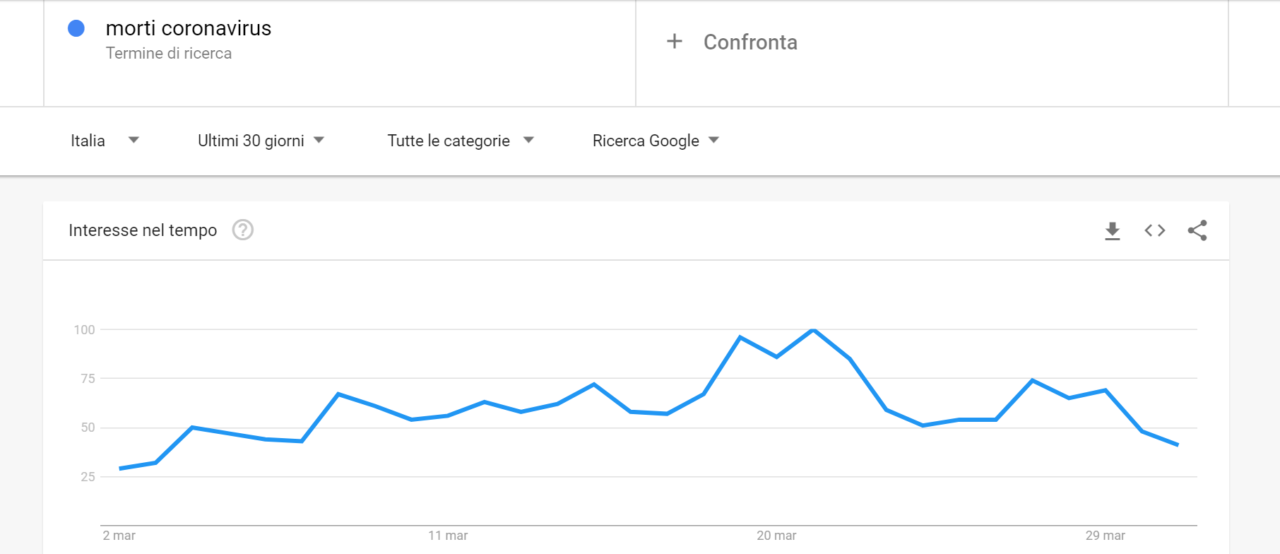Click the 20 mar axis label

click(x=777, y=536)
